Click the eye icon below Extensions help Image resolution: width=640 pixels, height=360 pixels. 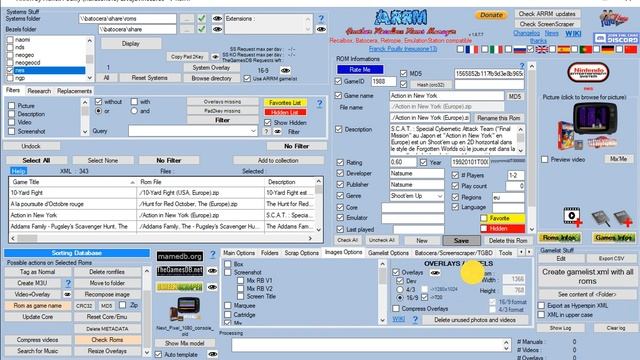point(321,29)
